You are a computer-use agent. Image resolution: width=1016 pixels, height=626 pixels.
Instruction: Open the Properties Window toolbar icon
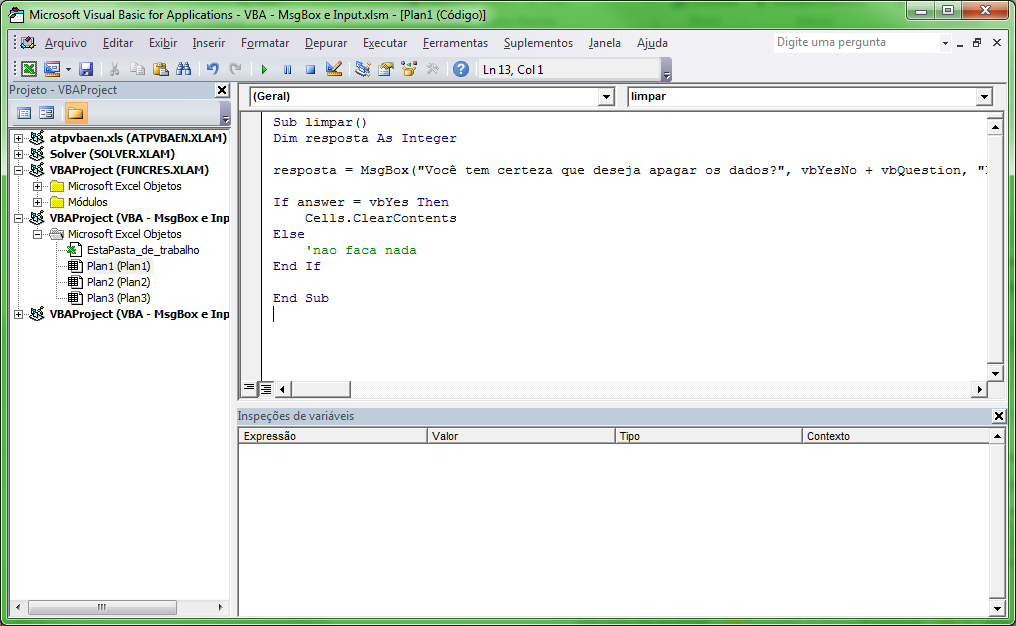tap(386, 69)
